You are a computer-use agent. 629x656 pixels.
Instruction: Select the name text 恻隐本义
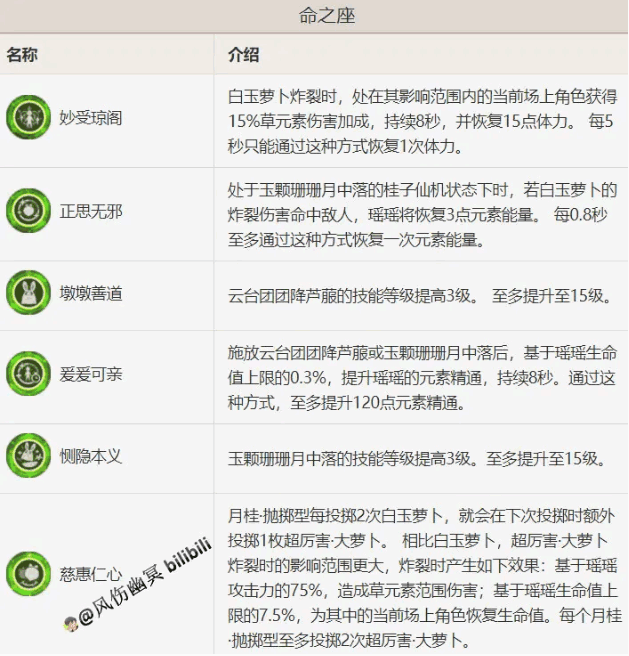pos(90,456)
